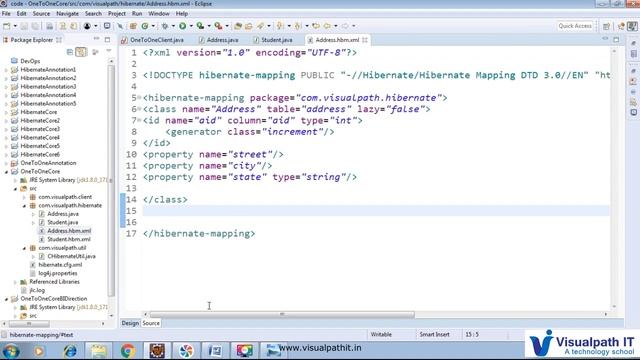Click the Collapse All icon in Package Explorer
The height and width of the screenshot is (360, 640).
tap(70, 52)
